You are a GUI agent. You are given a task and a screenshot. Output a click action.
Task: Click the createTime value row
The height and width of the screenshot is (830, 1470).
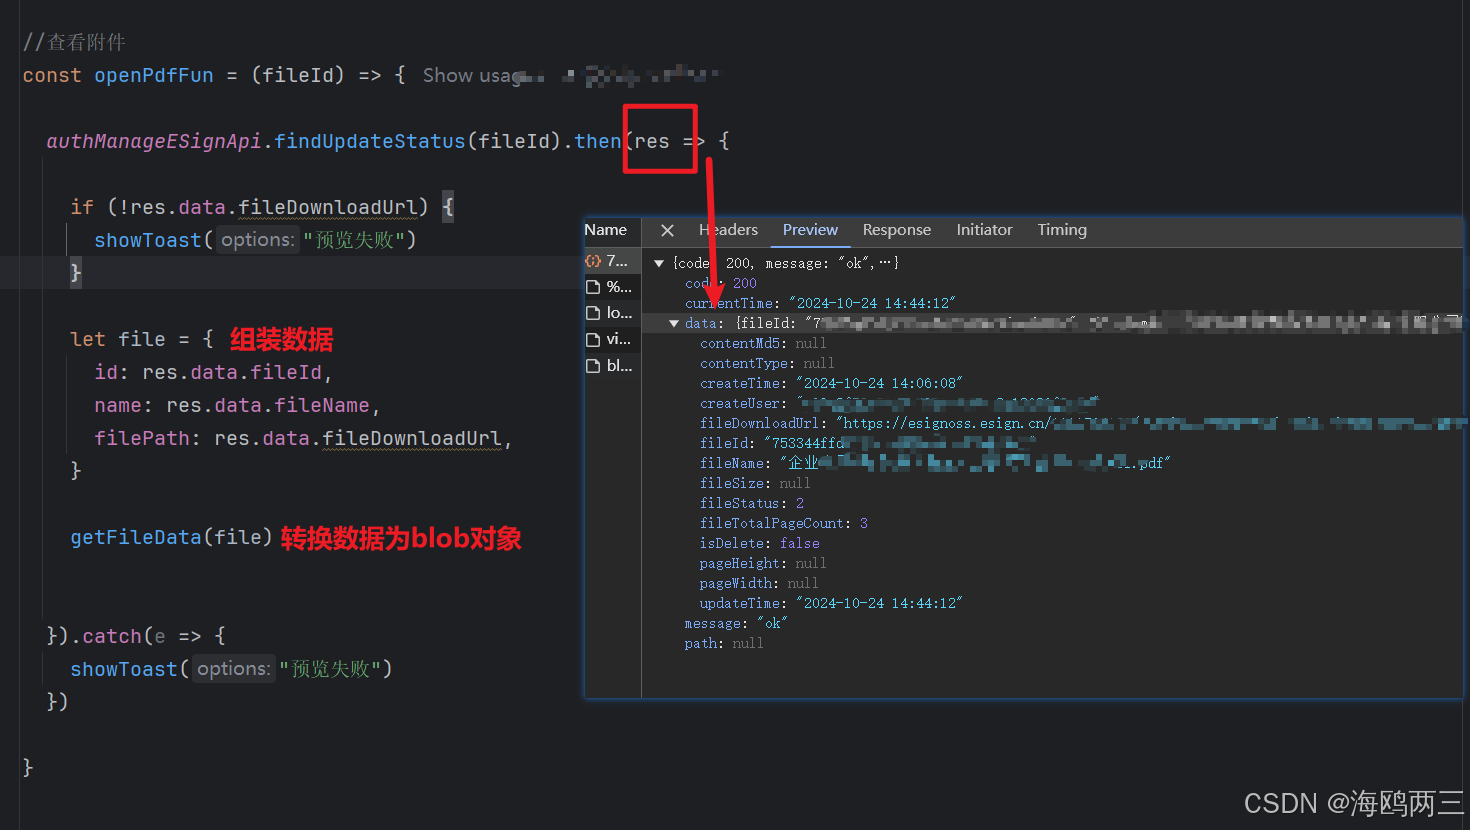coord(831,383)
